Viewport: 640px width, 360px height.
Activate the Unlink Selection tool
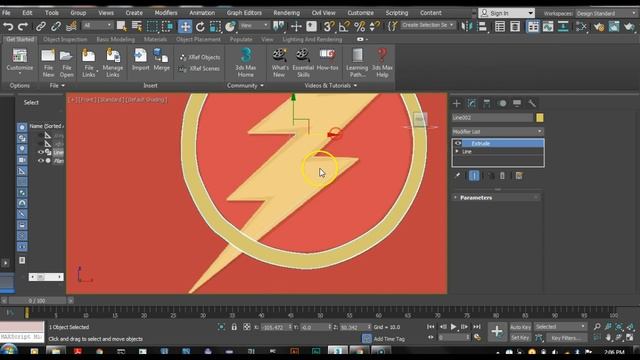click(56, 27)
